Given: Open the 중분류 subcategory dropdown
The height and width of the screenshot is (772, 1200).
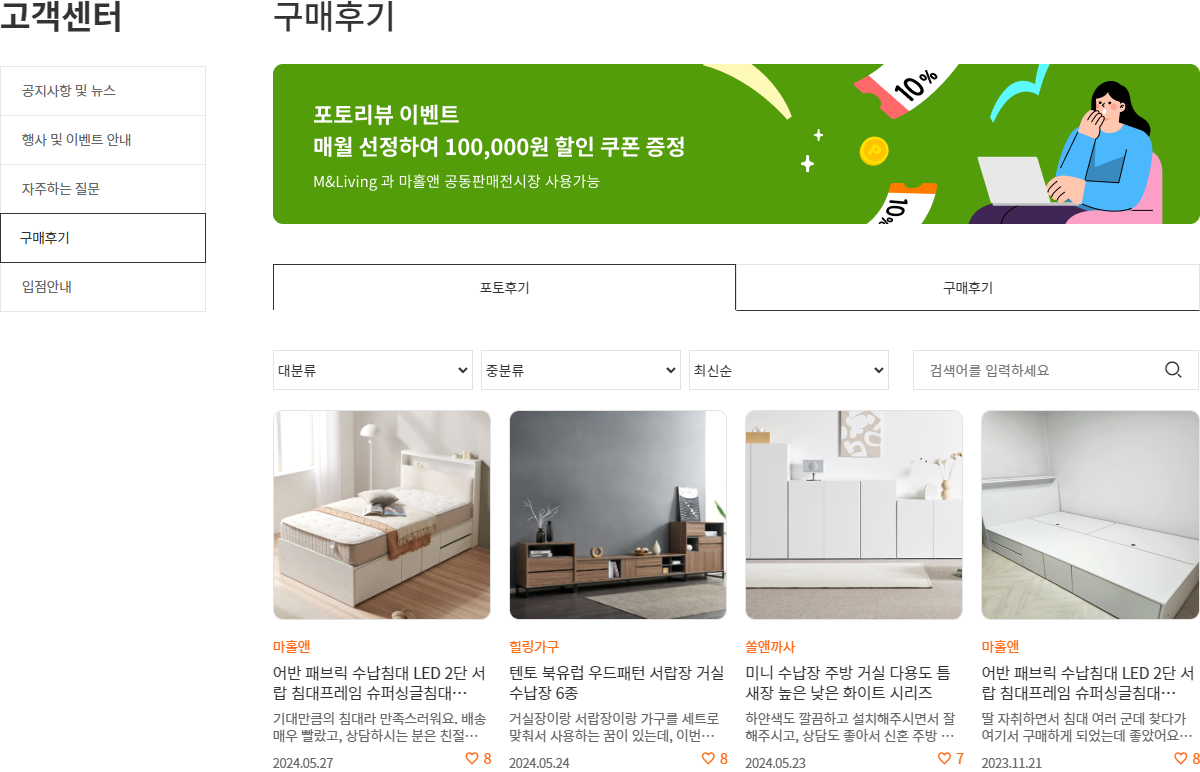Looking at the screenshot, I should (x=580, y=370).
